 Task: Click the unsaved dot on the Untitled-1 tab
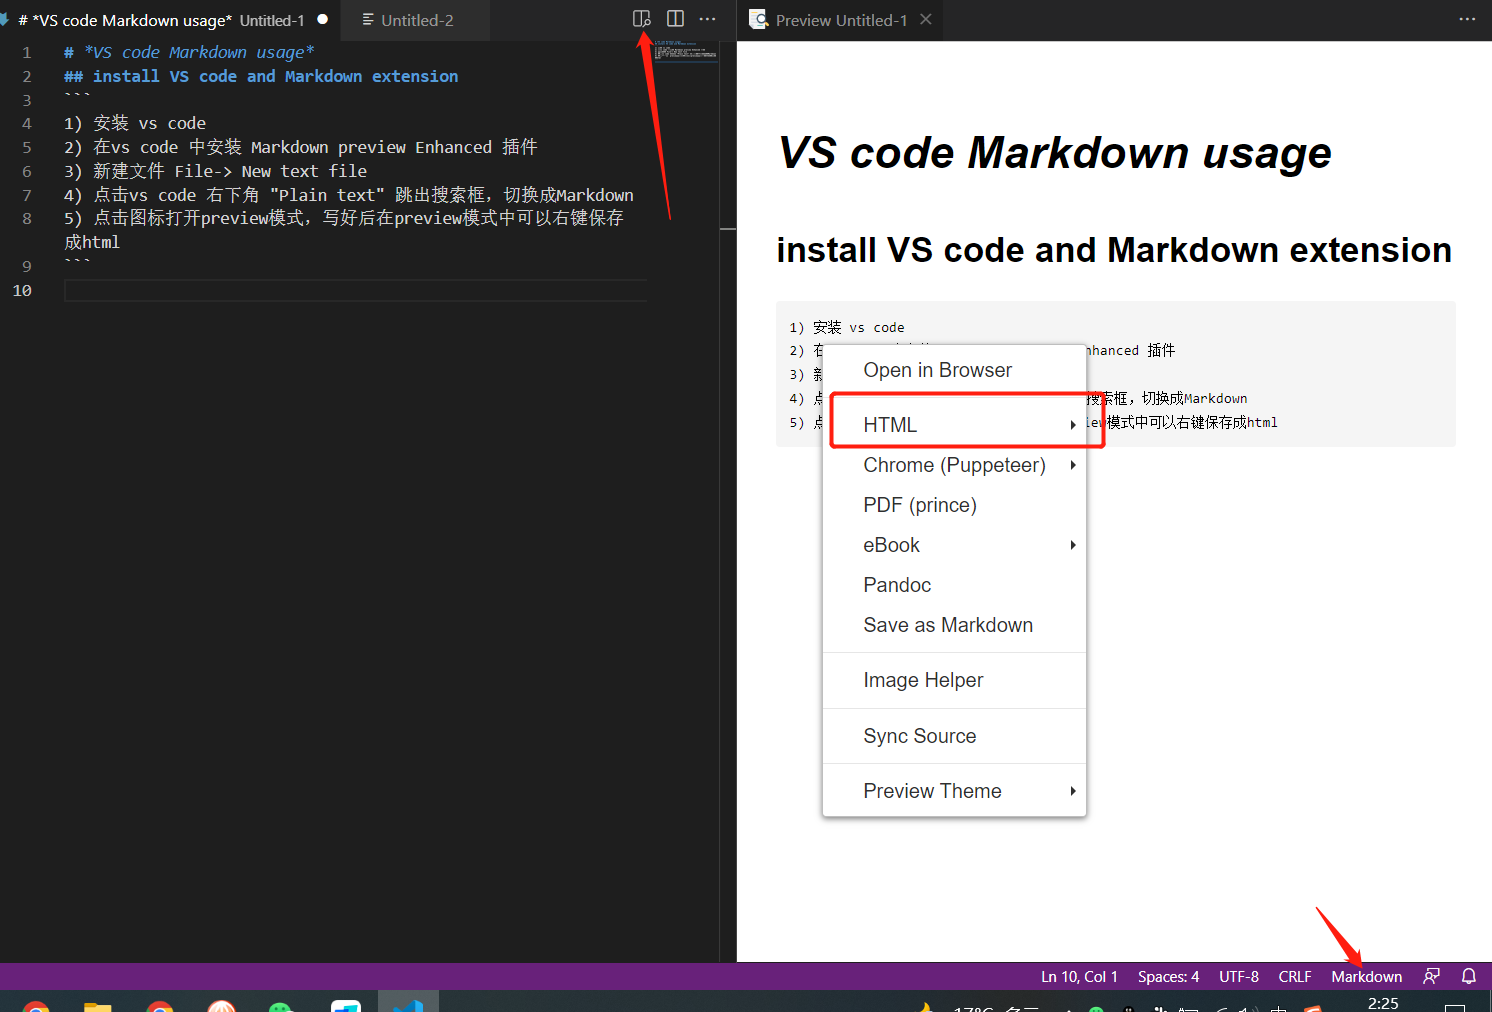(x=323, y=19)
